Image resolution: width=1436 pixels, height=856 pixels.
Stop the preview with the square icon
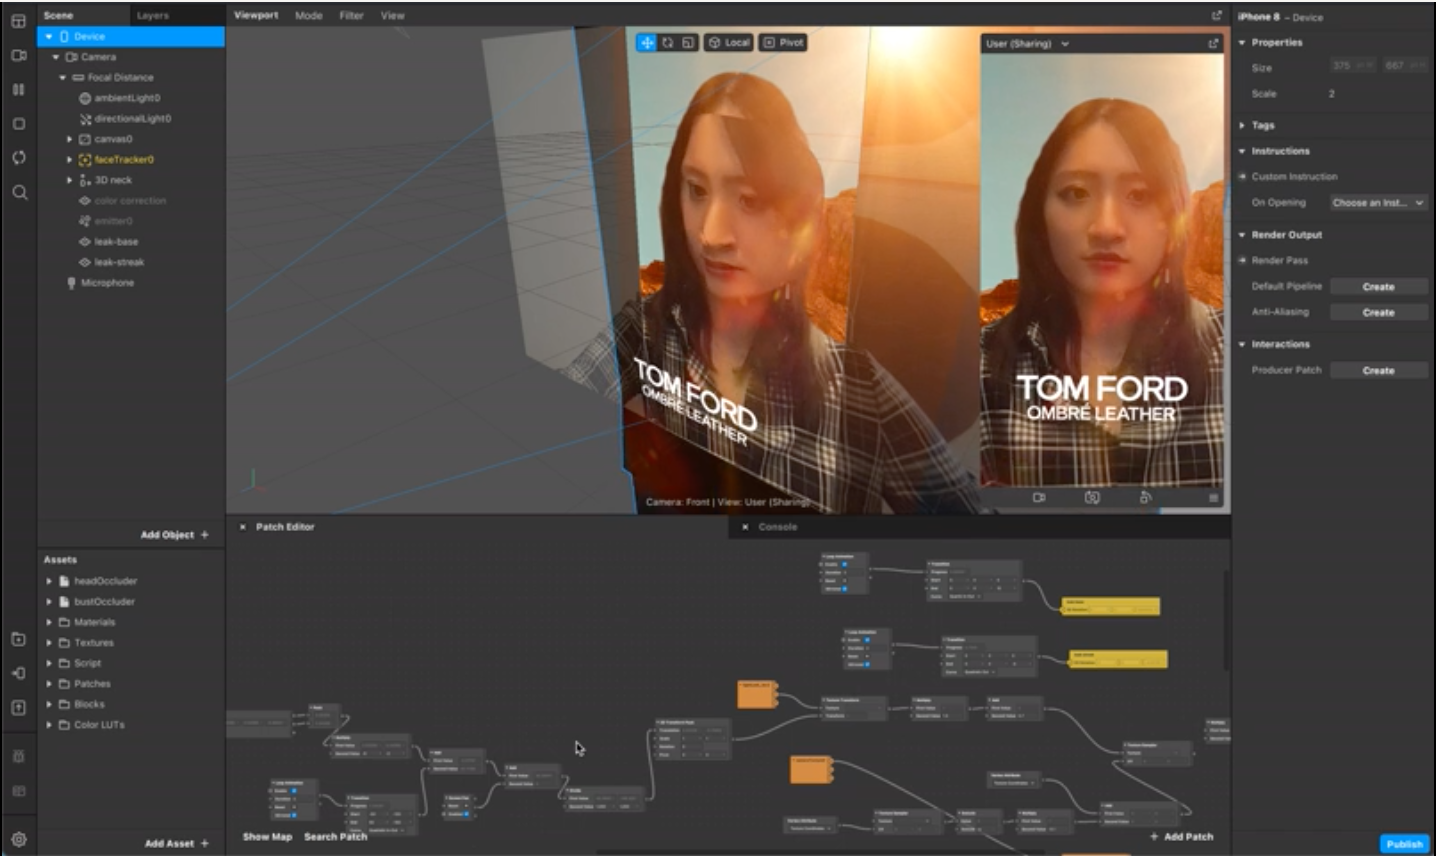coord(18,124)
